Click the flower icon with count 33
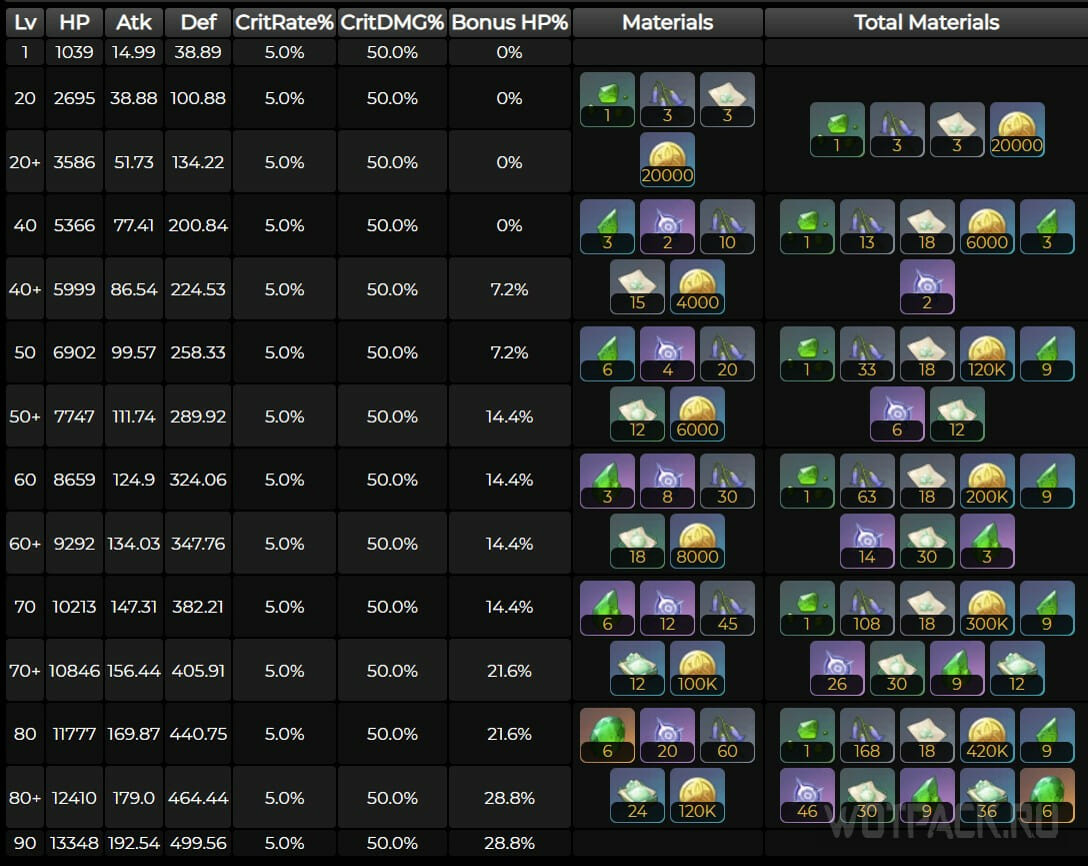The width and height of the screenshot is (1088, 866). coord(867,353)
